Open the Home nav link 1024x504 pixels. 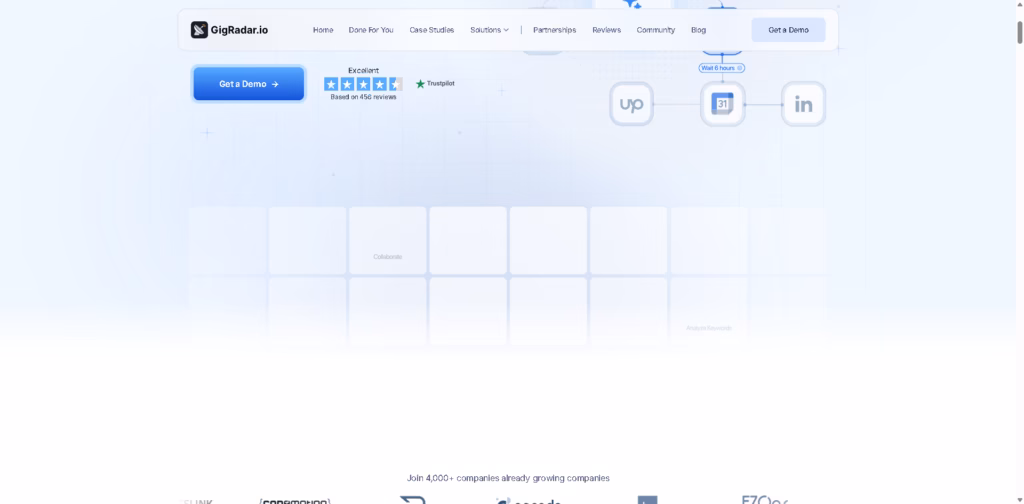[x=323, y=30]
